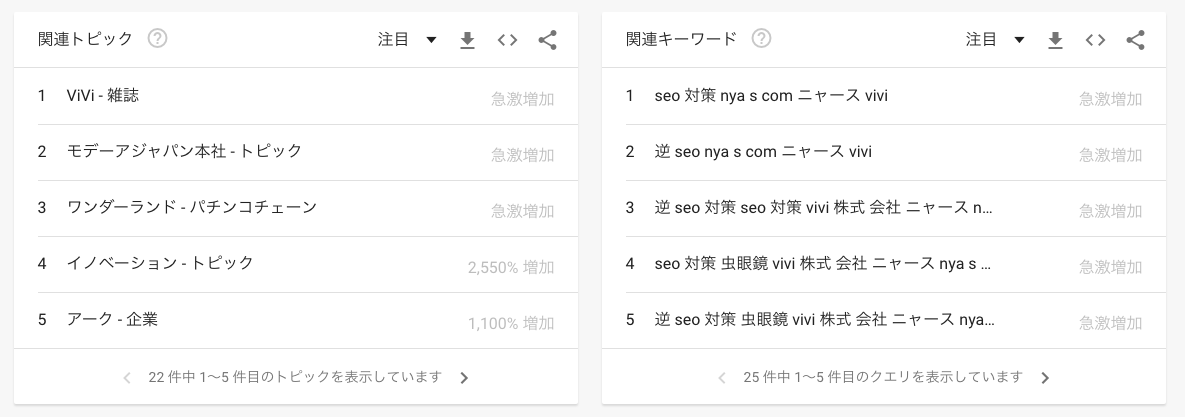This screenshot has width=1185, height=417.
Task: Open 注目 dropdown in 関連キーワード panel
Action: coord(995,39)
